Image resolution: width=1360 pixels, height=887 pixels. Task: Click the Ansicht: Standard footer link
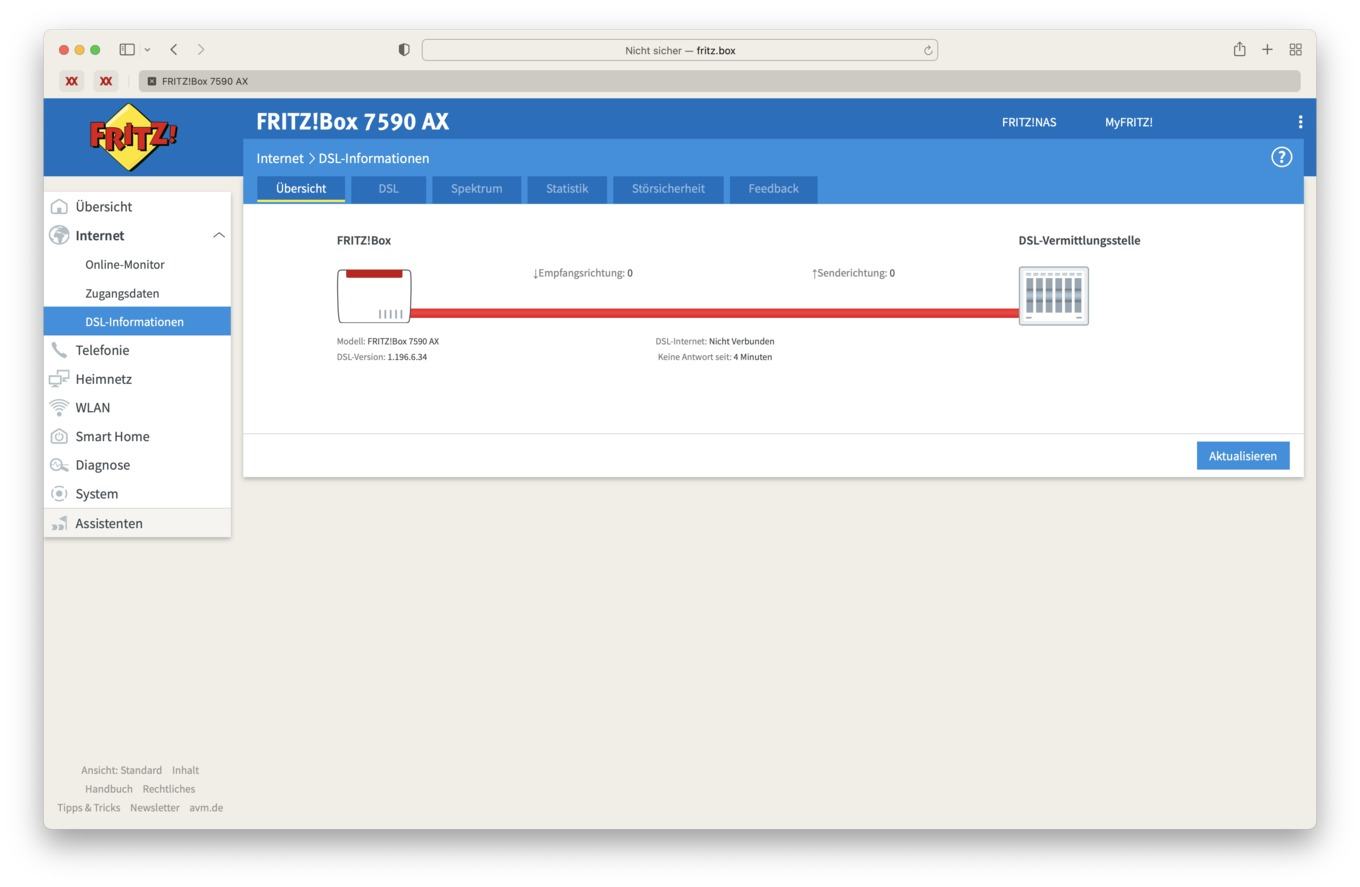(x=121, y=770)
